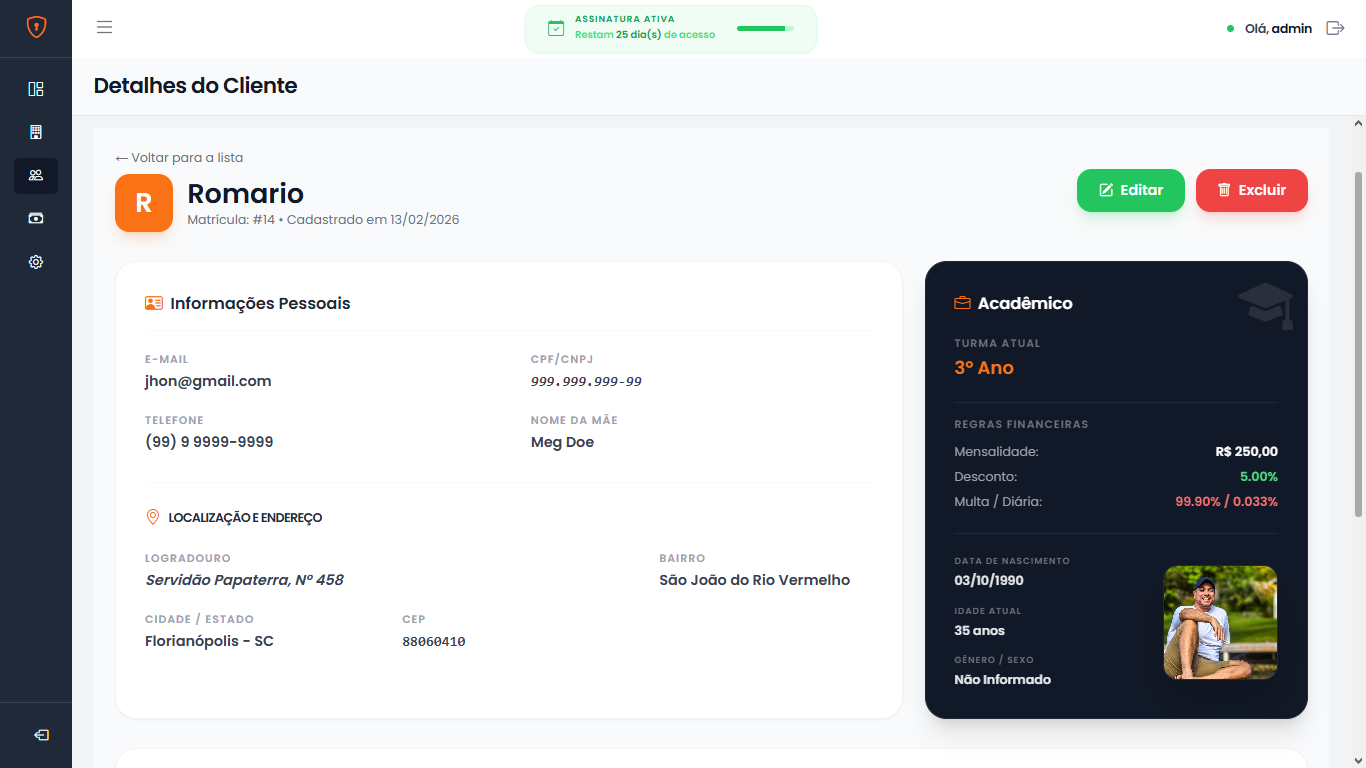Viewport: 1366px width, 768px height.
Task: Click the top-right sign out icon
Action: (x=1335, y=28)
